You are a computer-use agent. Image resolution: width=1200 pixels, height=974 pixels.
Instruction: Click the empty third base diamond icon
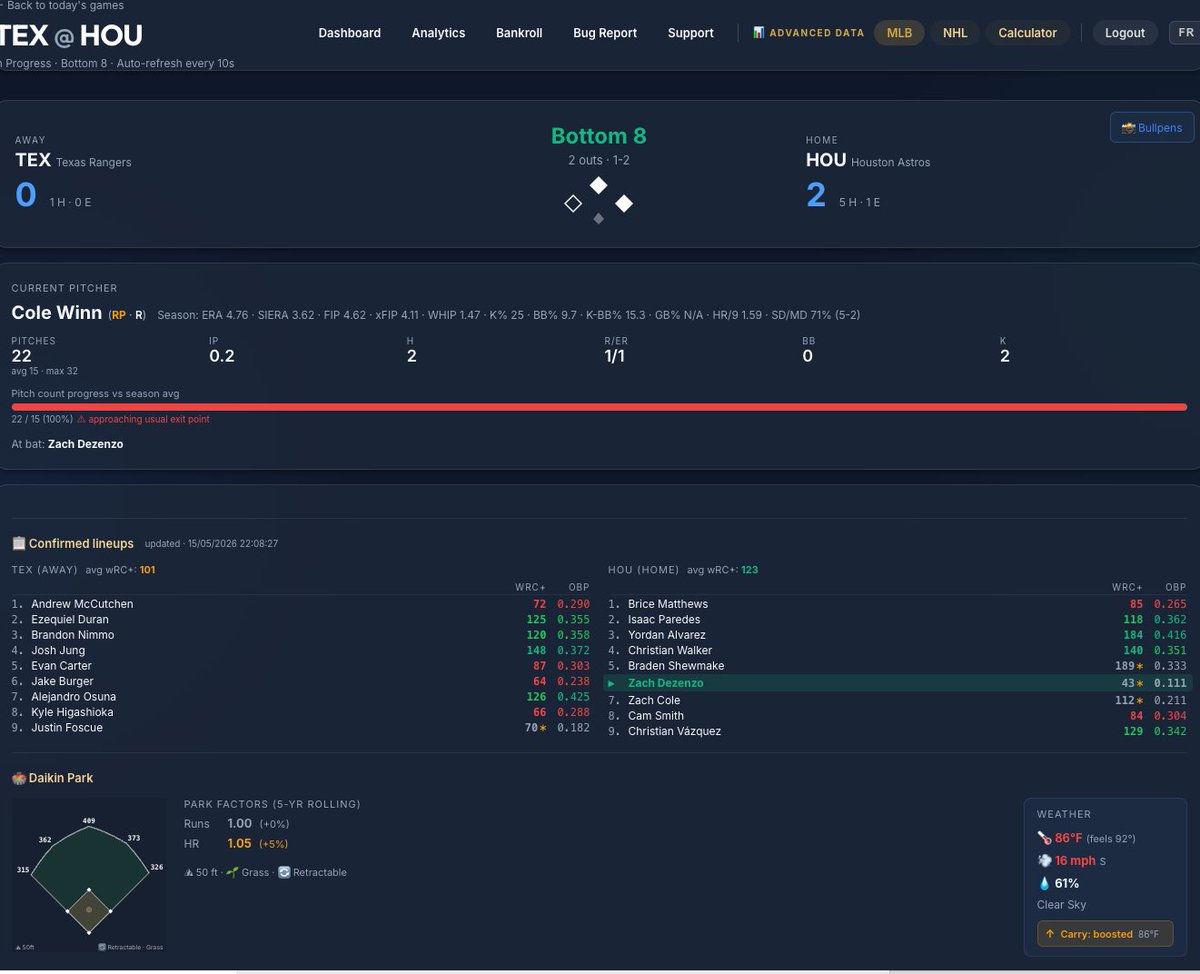[573, 204]
